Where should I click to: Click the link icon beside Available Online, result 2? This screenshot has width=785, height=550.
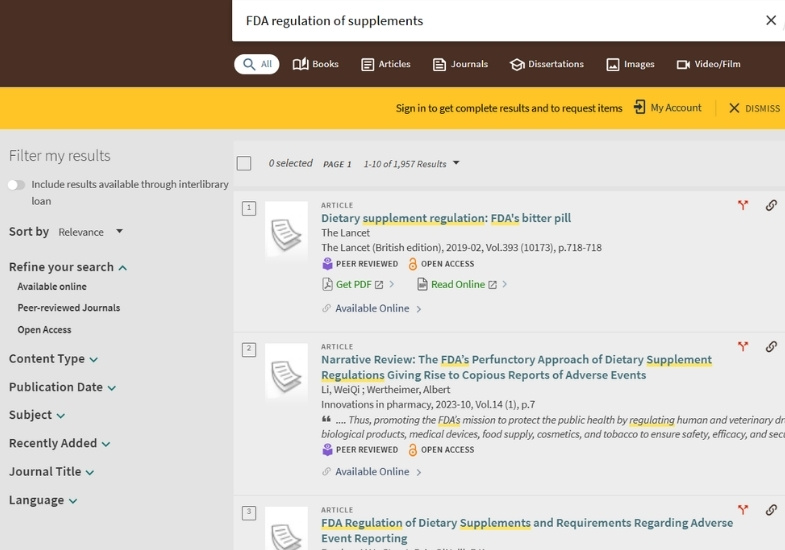tap(326, 471)
